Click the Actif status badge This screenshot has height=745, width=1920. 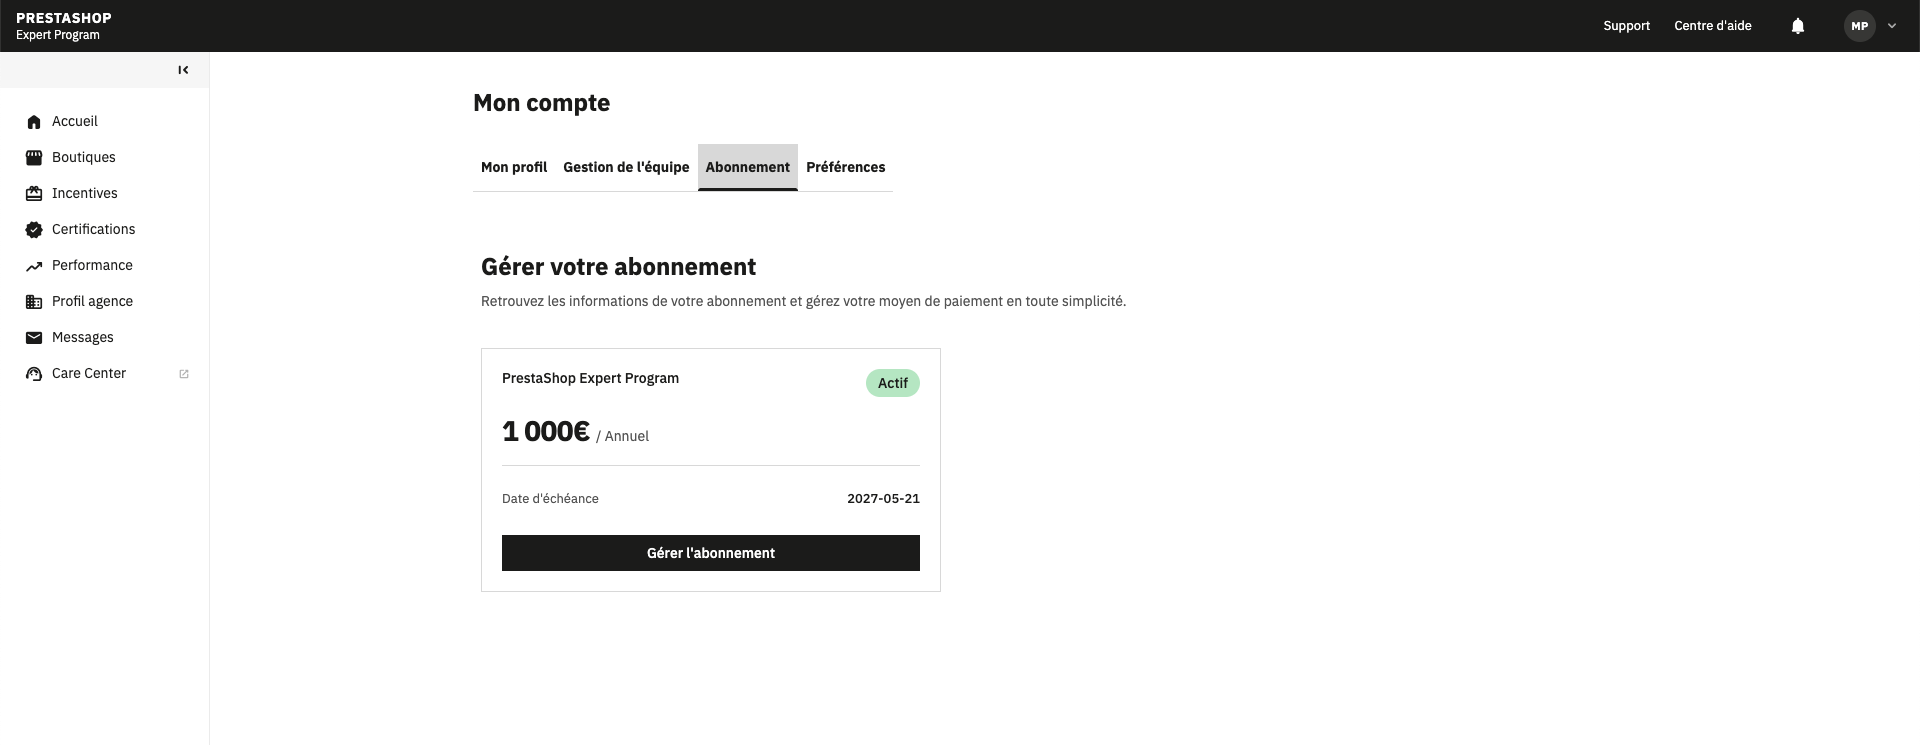(x=893, y=383)
